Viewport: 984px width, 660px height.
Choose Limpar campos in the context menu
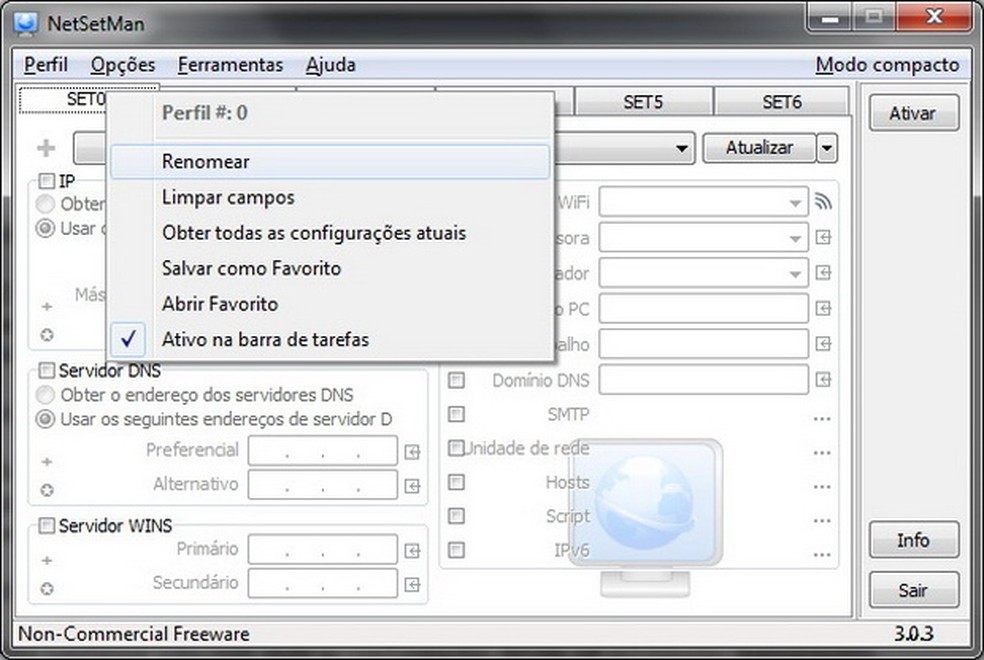tap(330, 198)
